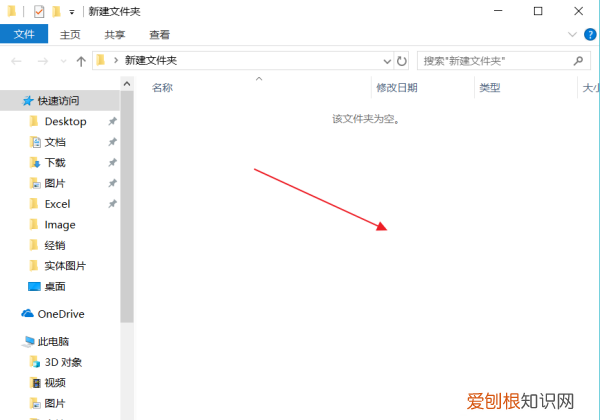The height and width of the screenshot is (420, 600).
Task: Open the Desktop quick access folder
Action: point(65,122)
